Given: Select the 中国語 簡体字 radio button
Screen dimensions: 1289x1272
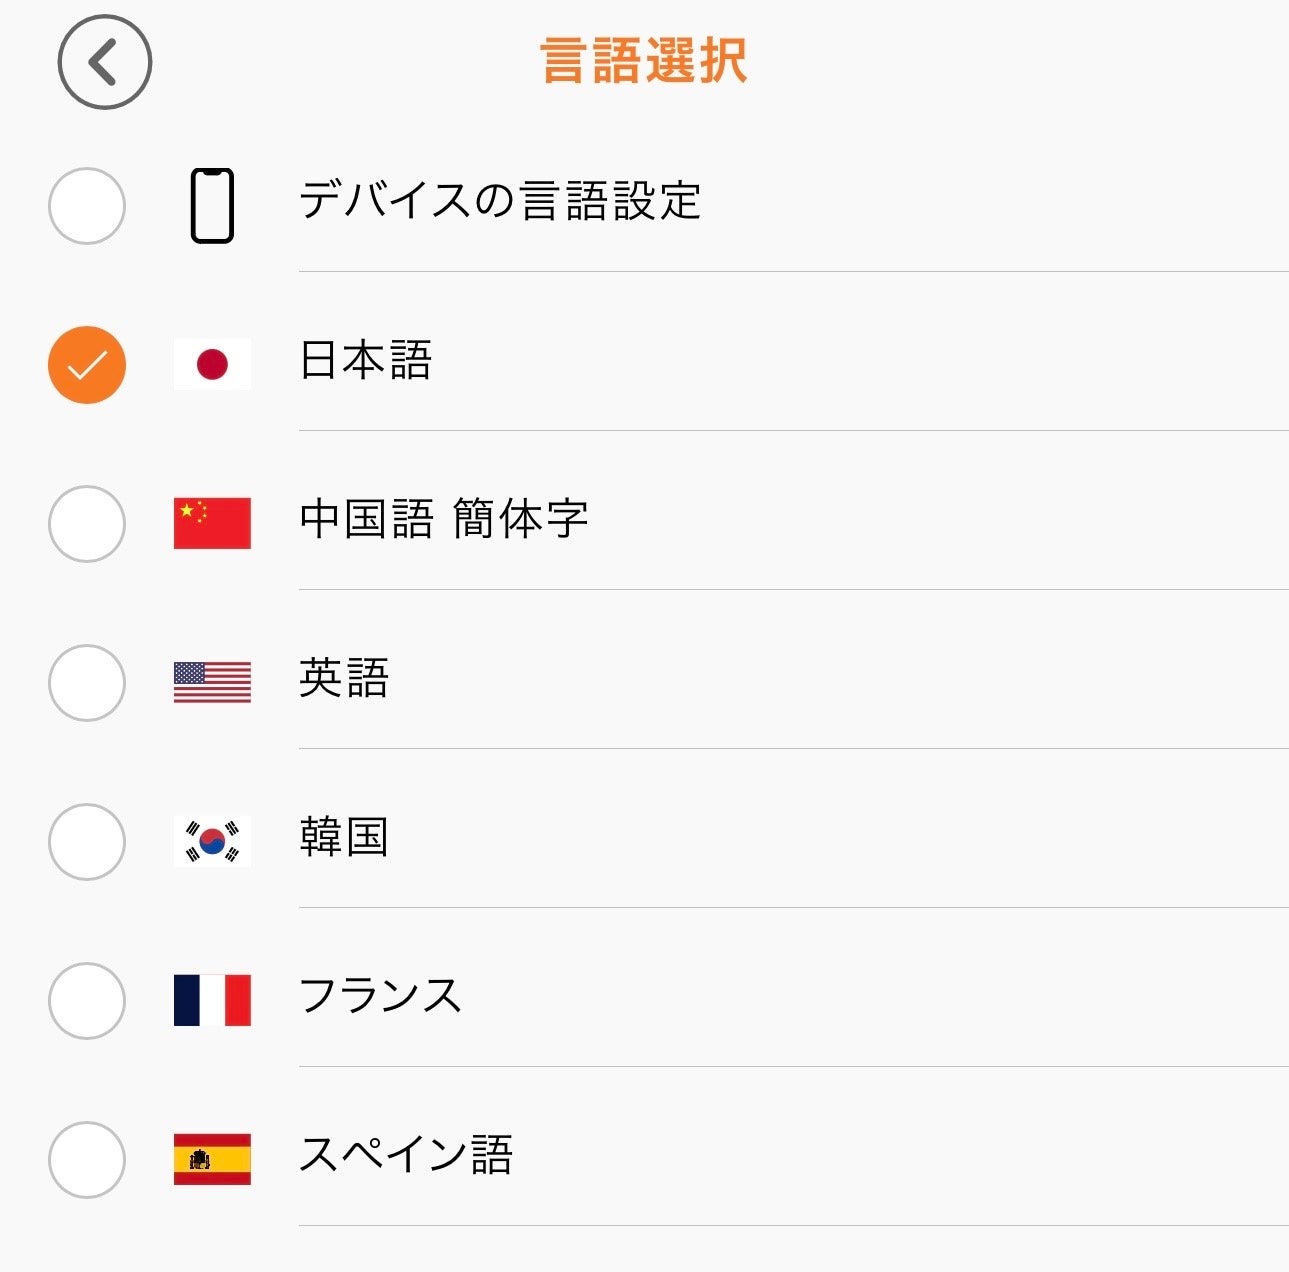Looking at the screenshot, I should coord(87,523).
